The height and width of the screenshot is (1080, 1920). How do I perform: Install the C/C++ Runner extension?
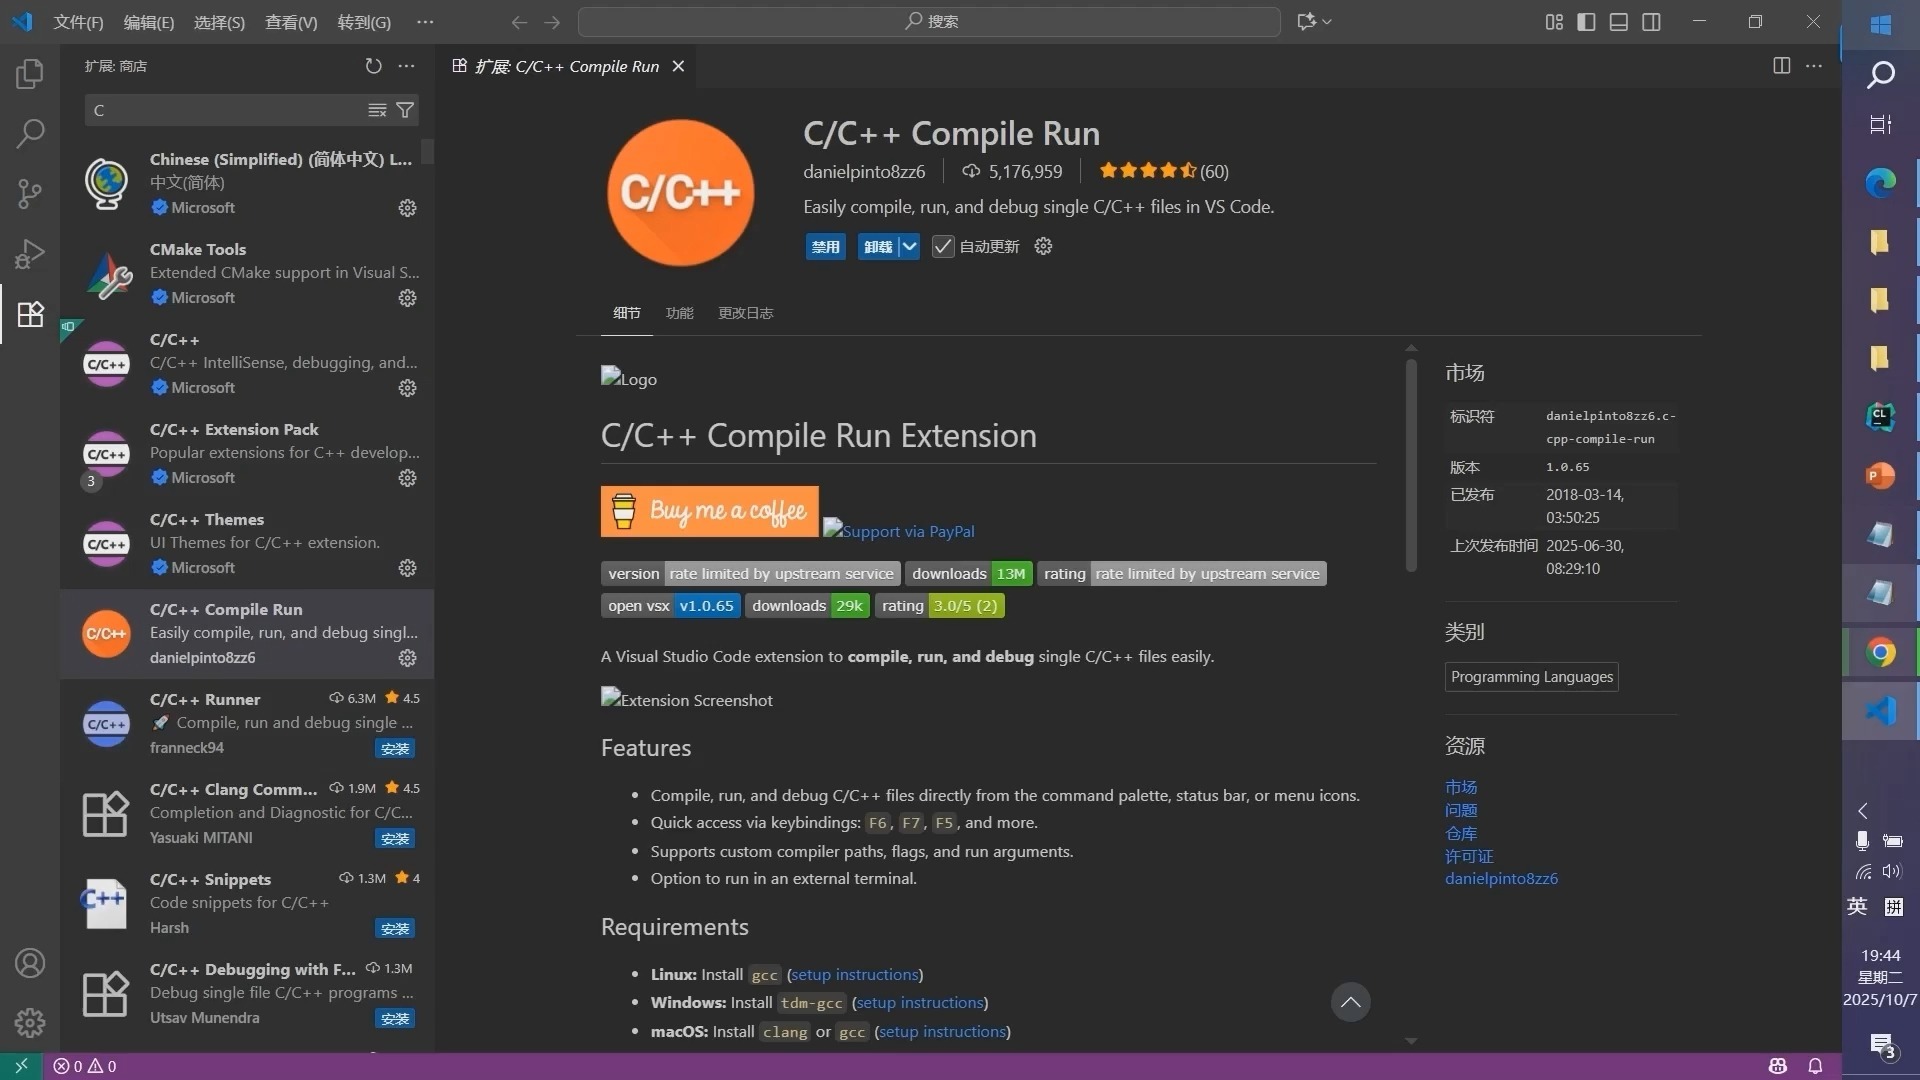coord(394,748)
